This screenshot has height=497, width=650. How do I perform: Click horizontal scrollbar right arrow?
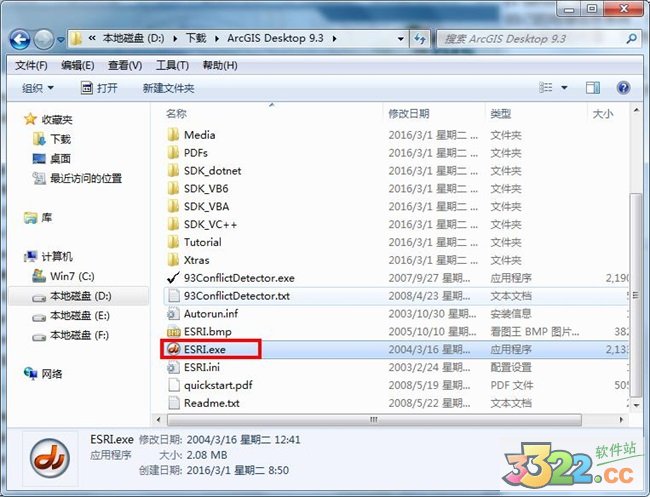tap(621, 419)
